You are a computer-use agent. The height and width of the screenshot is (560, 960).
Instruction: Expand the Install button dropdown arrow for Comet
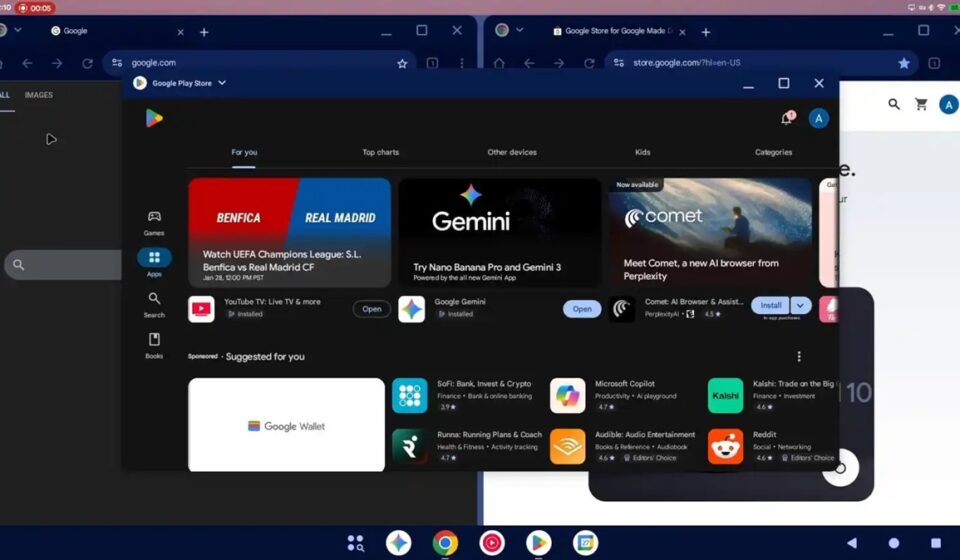[x=801, y=305]
